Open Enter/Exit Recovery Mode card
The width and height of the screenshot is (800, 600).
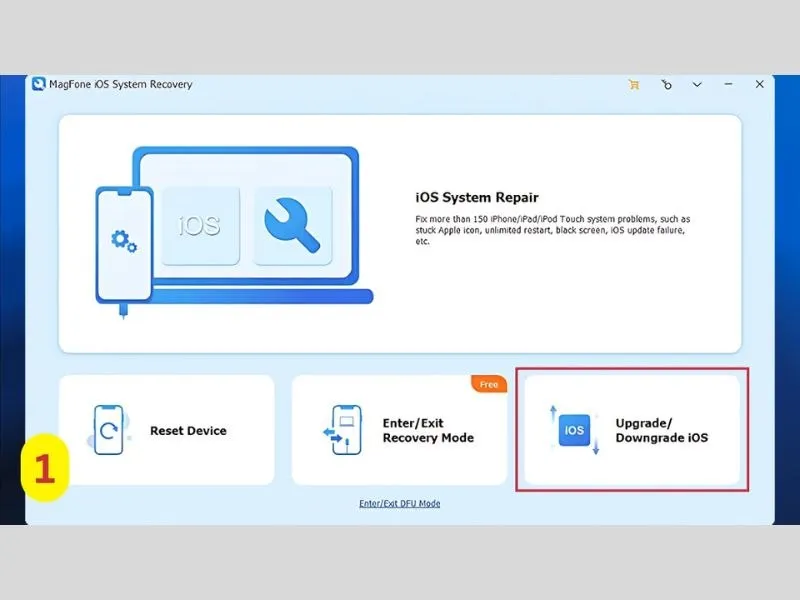[399, 430]
